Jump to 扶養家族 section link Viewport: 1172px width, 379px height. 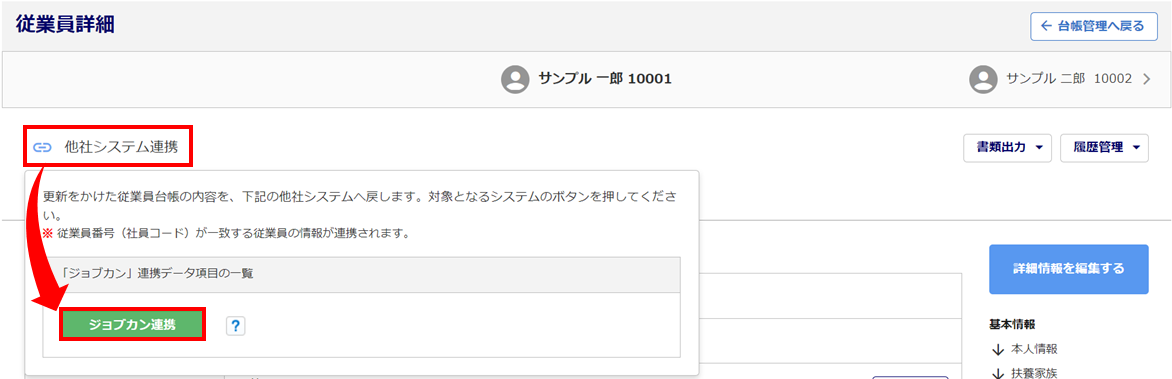click(1023, 373)
